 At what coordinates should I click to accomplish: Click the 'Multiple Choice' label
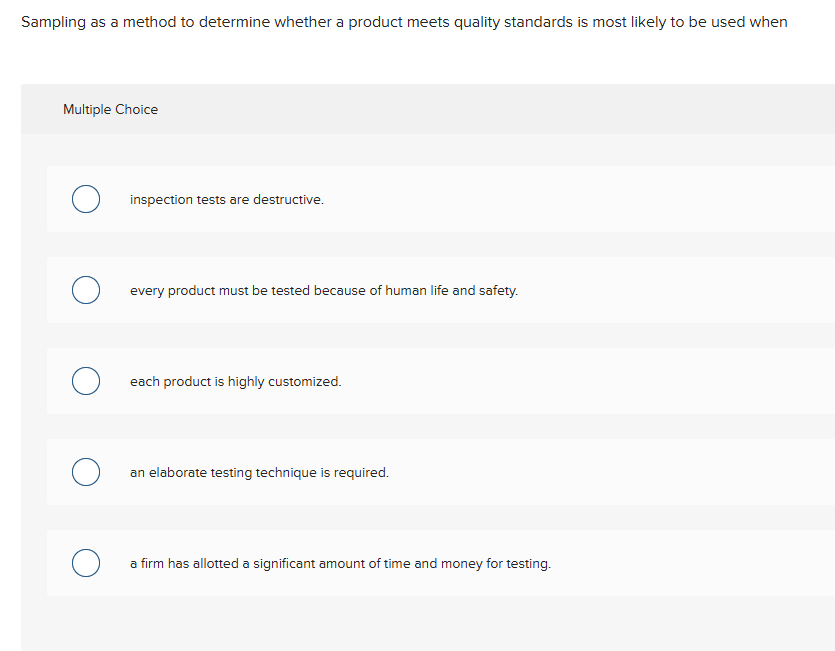pyautogui.click(x=110, y=109)
